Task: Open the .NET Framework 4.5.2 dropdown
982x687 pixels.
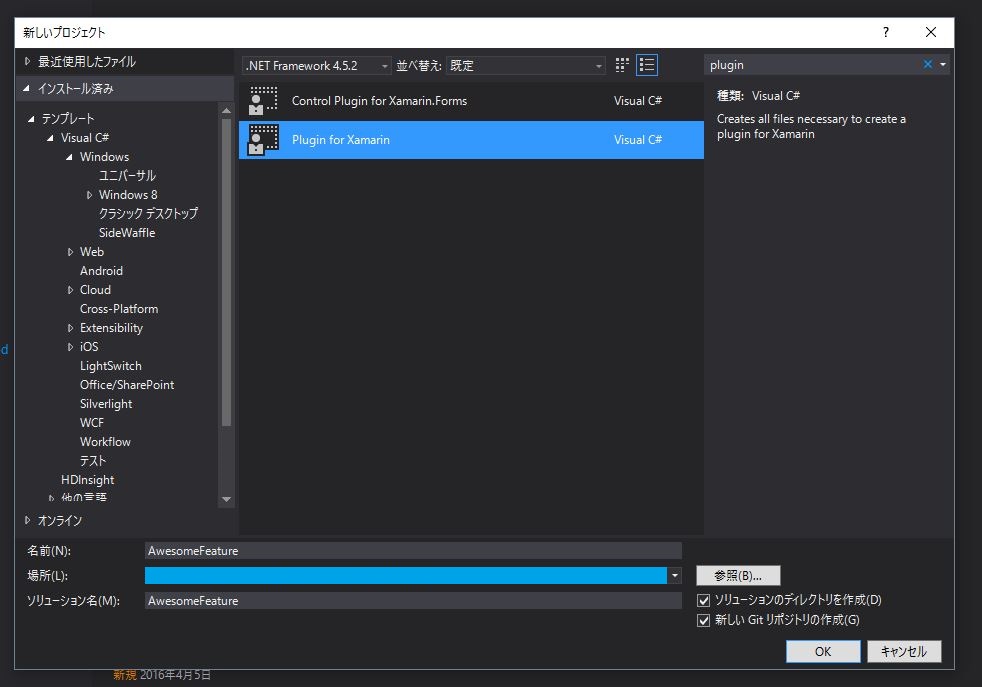Action: coord(316,66)
